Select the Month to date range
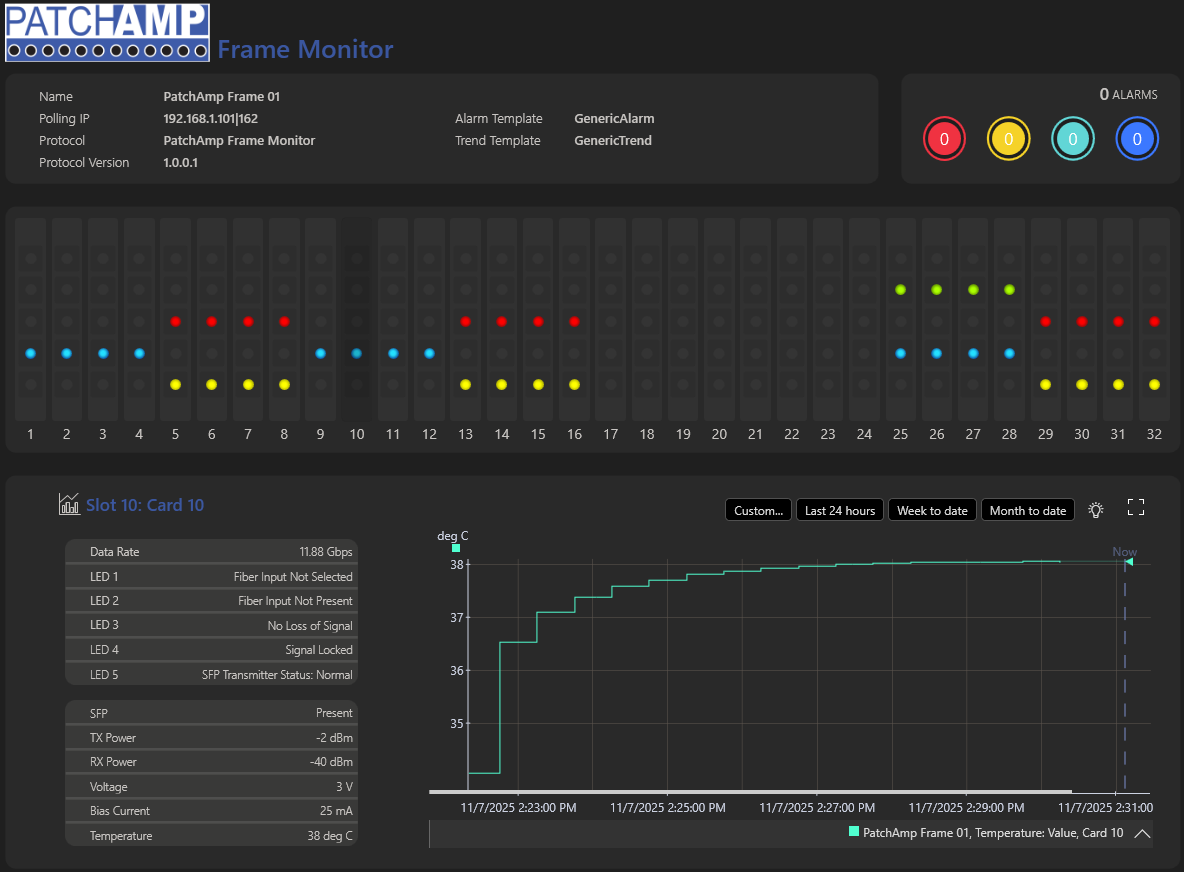The height and width of the screenshot is (872, 1184). pyautogui.click(x=1028, y=510)
